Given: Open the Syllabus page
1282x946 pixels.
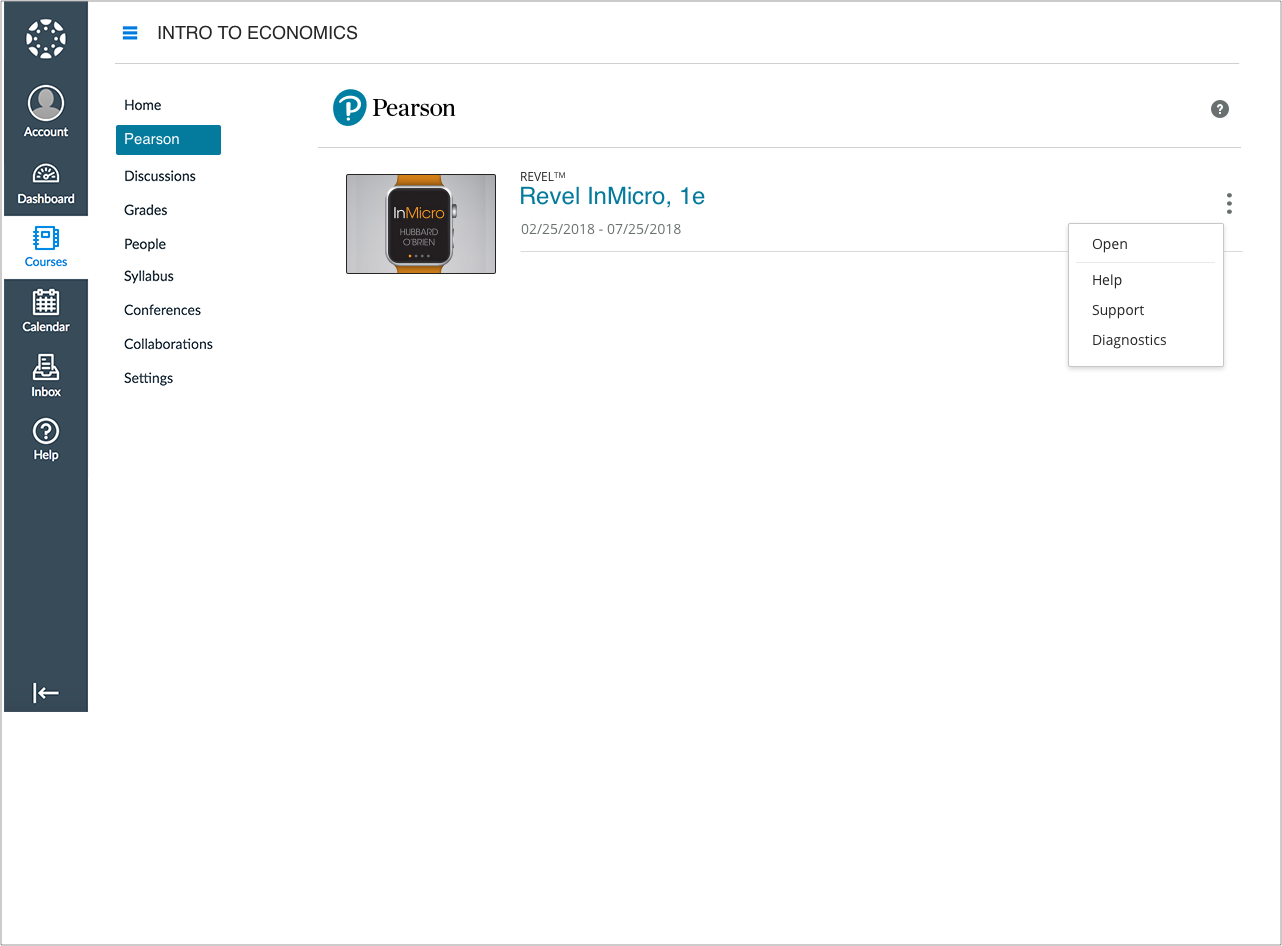Looking at the screenshot, I should (x=149, y=276).
